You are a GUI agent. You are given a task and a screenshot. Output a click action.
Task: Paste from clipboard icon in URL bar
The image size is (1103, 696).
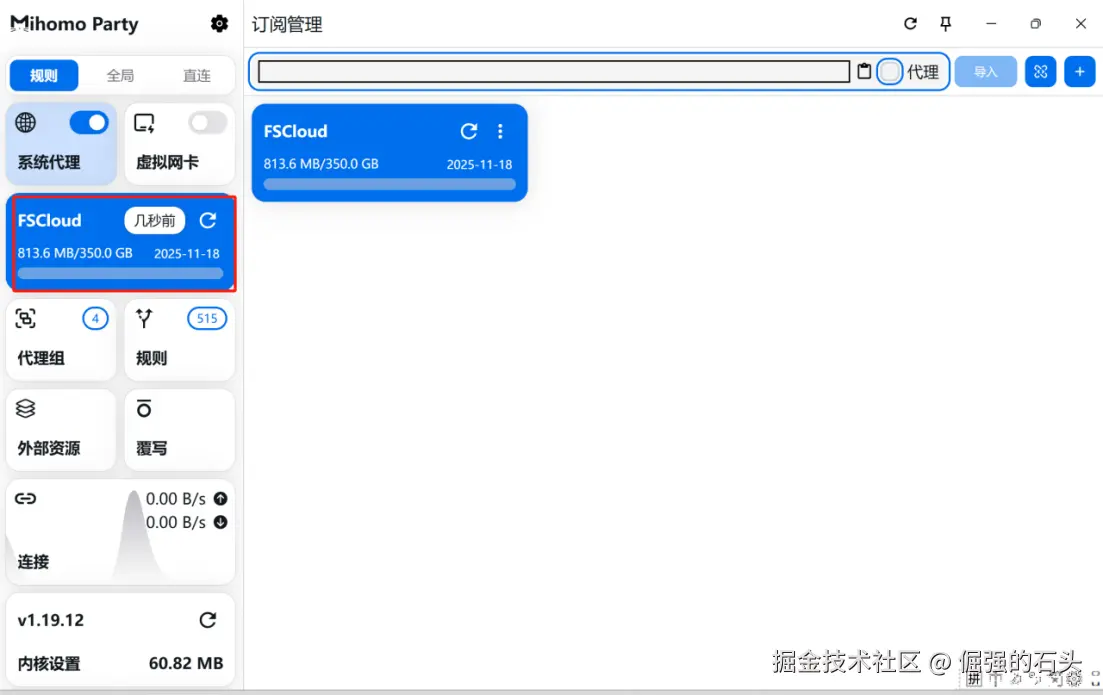(x=864, y=71)
